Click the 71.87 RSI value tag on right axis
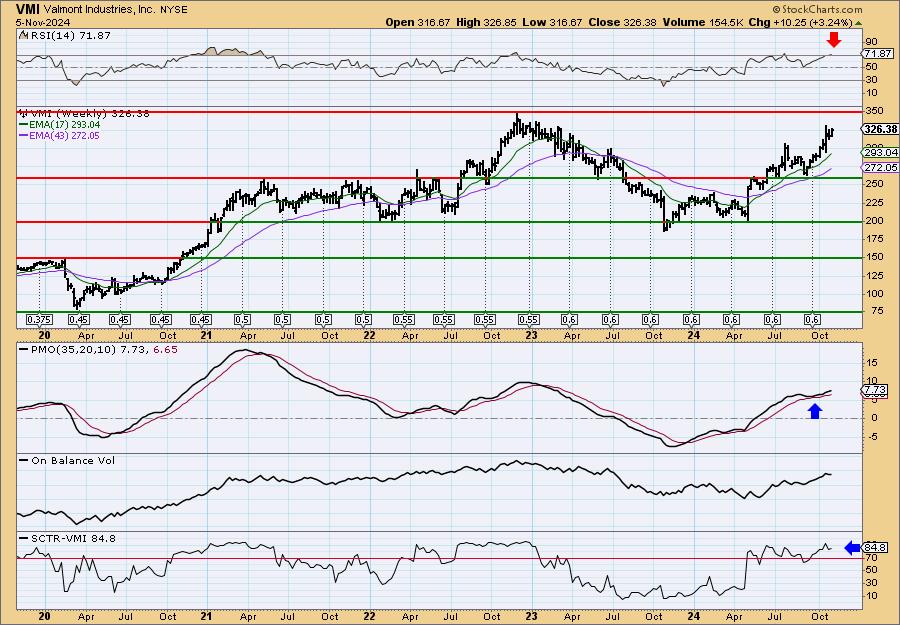Screen dimensions: 900x625 pos(878,53)
